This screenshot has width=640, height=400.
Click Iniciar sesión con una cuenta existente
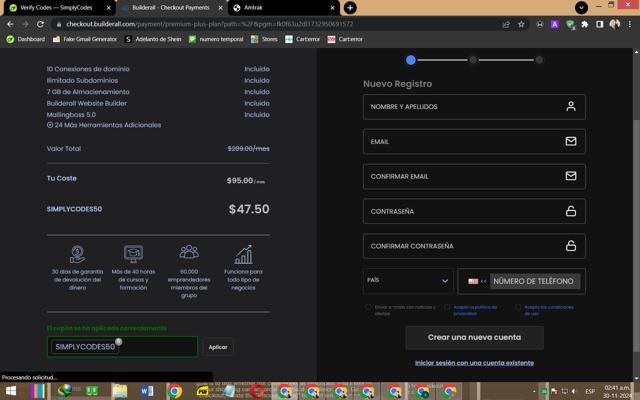point(474,363)
